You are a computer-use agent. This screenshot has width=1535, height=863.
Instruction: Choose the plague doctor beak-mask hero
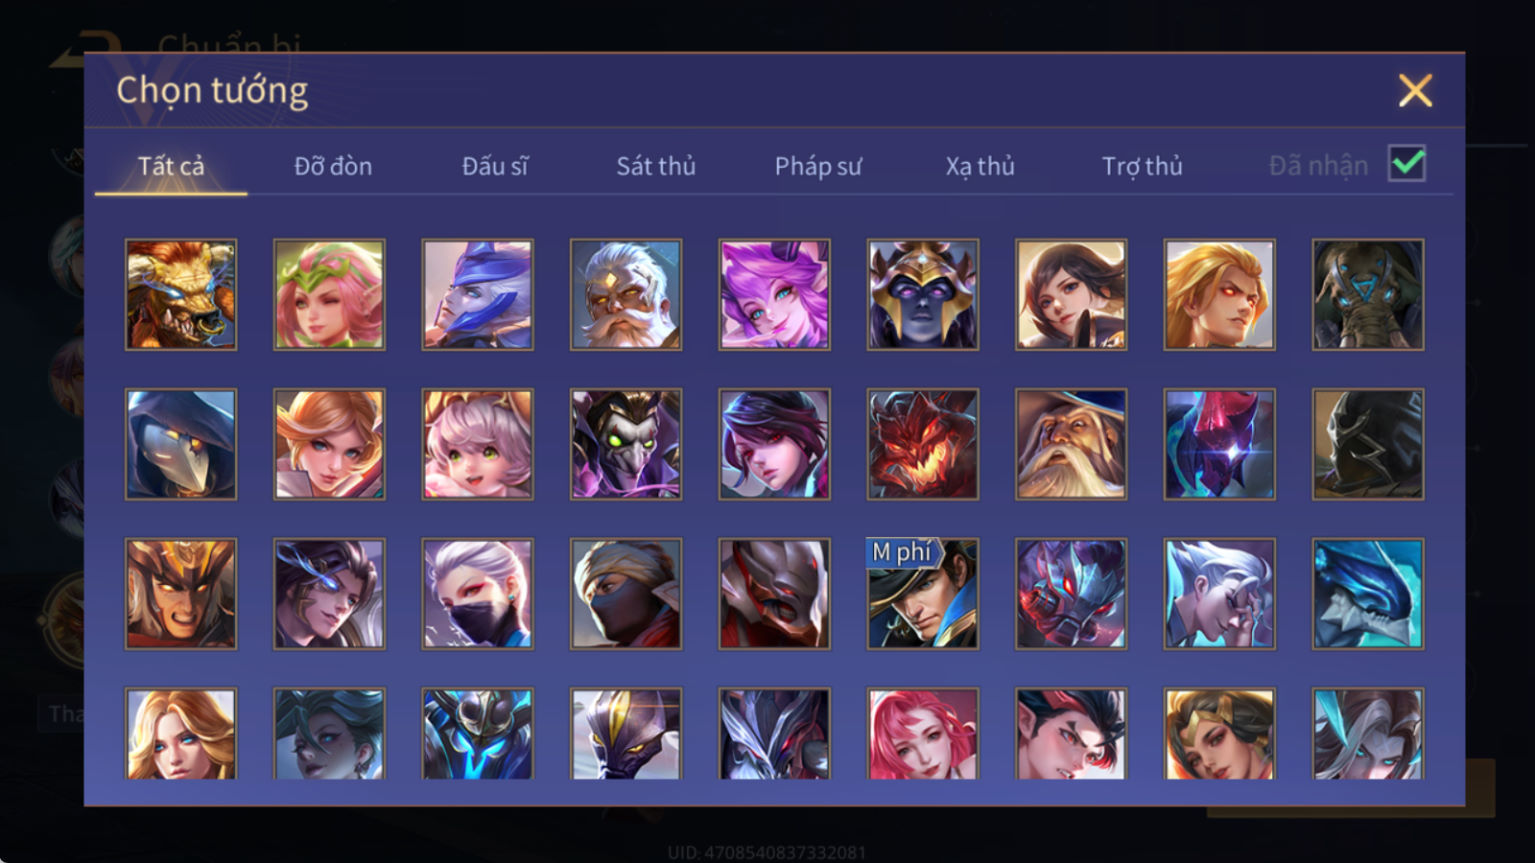pyautogui.click(x=181, y=444)
